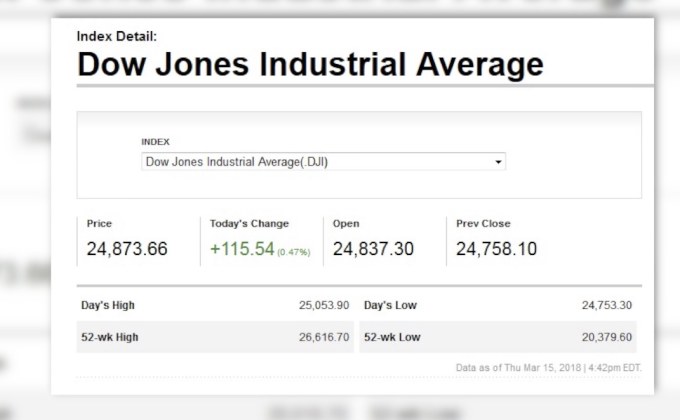Select the Index Detail label
Viewport: 680px width, 420px height.
coord(115,36)
